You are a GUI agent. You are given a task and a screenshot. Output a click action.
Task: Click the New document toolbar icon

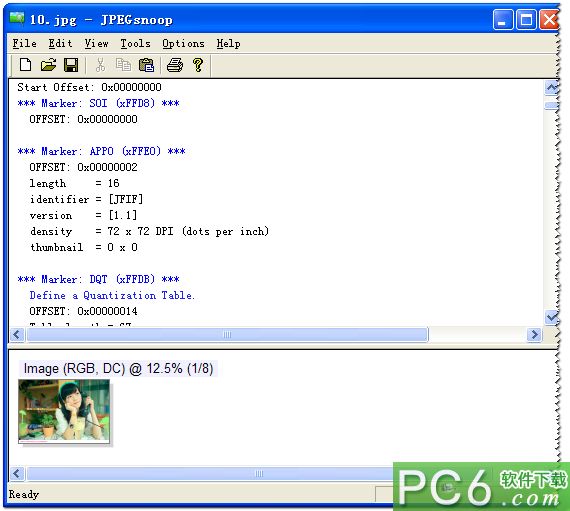coord(25,65)
